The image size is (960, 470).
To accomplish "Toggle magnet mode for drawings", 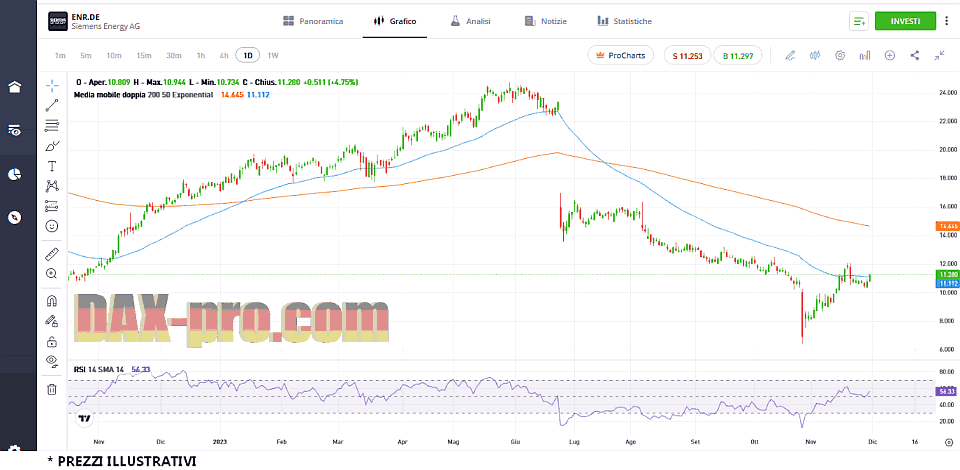I will coord(52,300).
